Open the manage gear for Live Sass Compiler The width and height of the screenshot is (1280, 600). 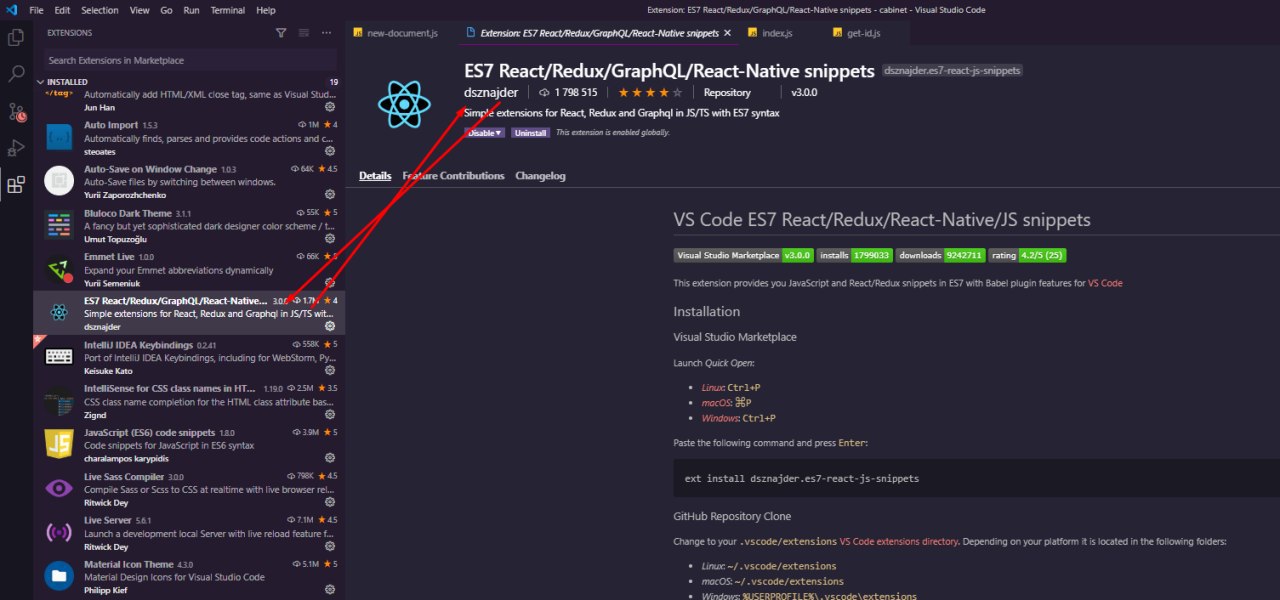[330, 503]
